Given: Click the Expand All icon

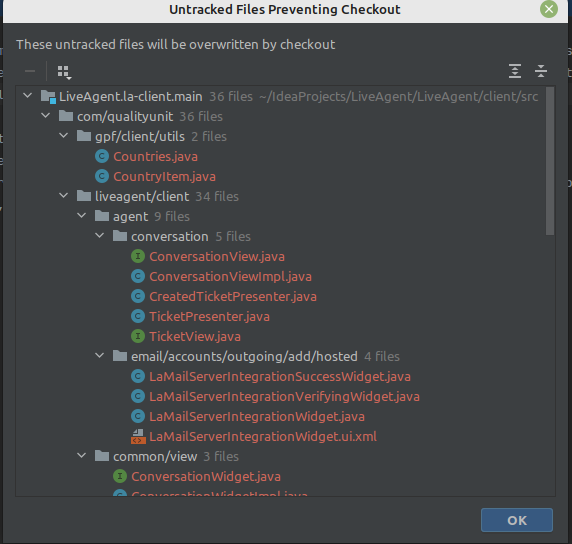Looking at the screenshot, I should click(515, 71).
